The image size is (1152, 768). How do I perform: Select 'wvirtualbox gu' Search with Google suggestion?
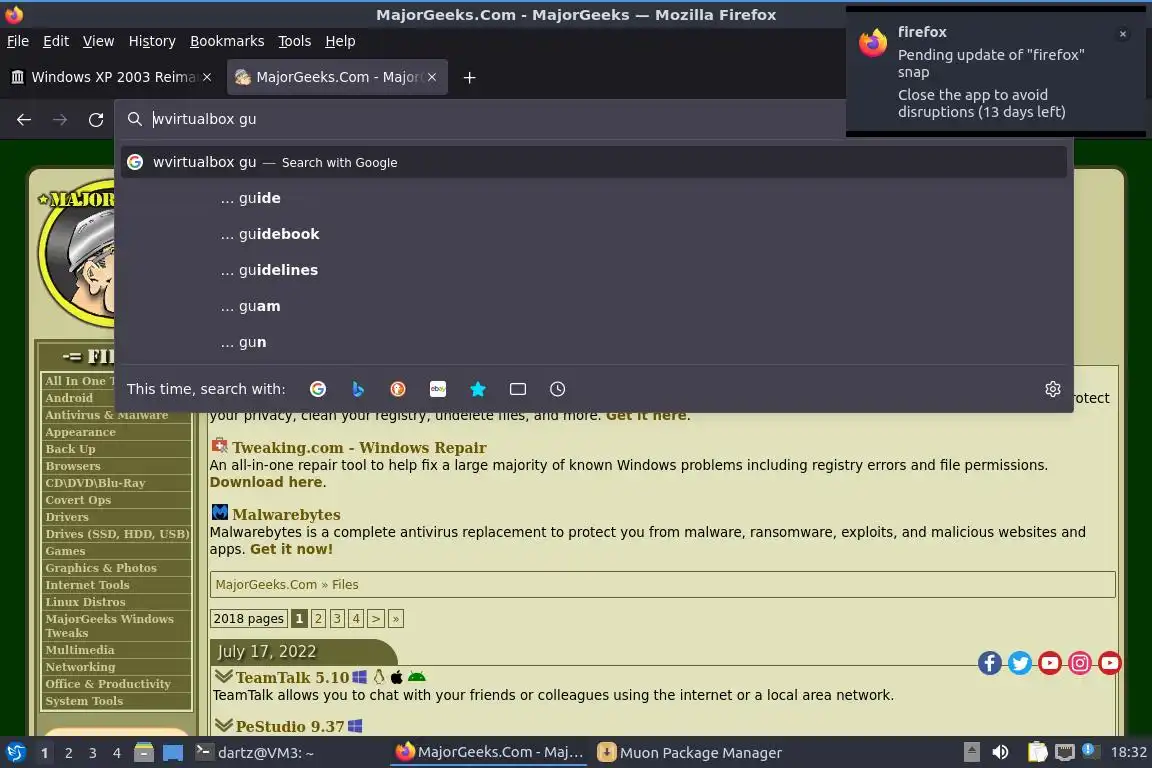(594, 162)
